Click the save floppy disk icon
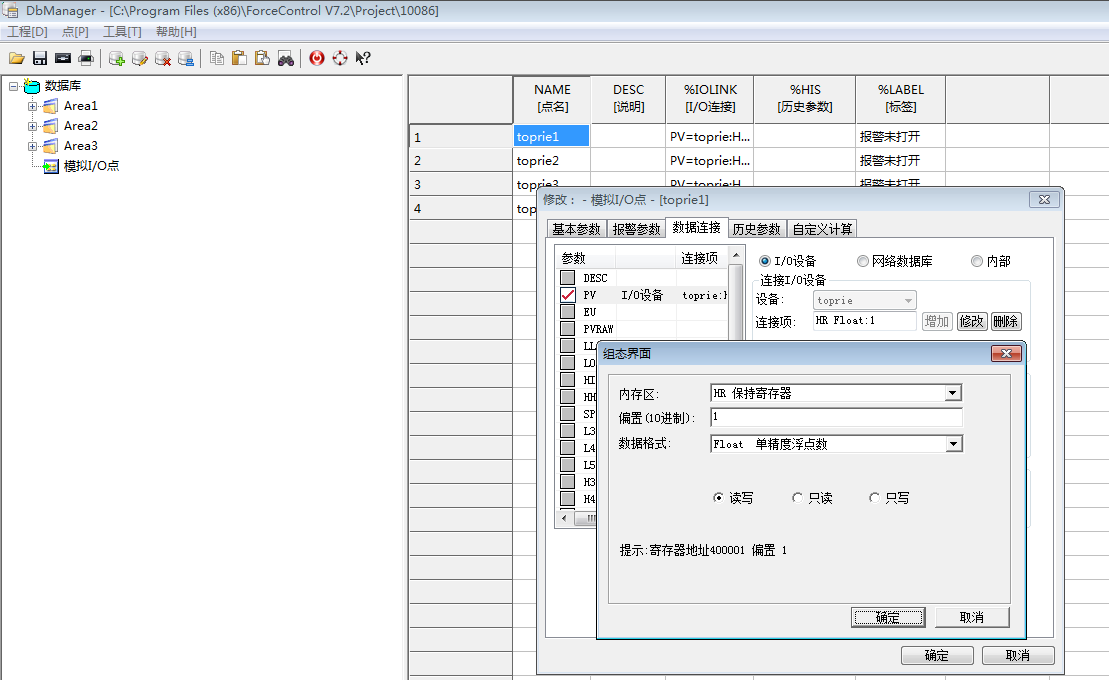Viewport: 1109px width, 680px height. click(x=40, y=58)
